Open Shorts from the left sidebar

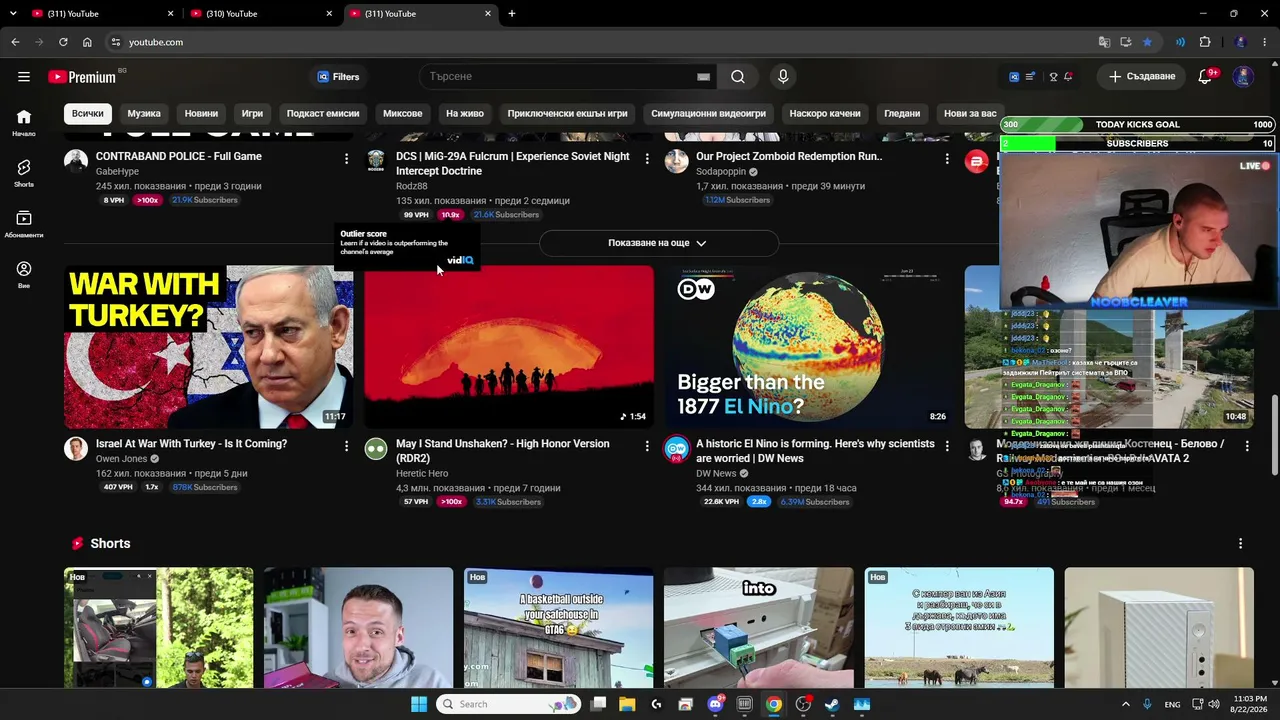pyautogui.click(x=24, y=173)
